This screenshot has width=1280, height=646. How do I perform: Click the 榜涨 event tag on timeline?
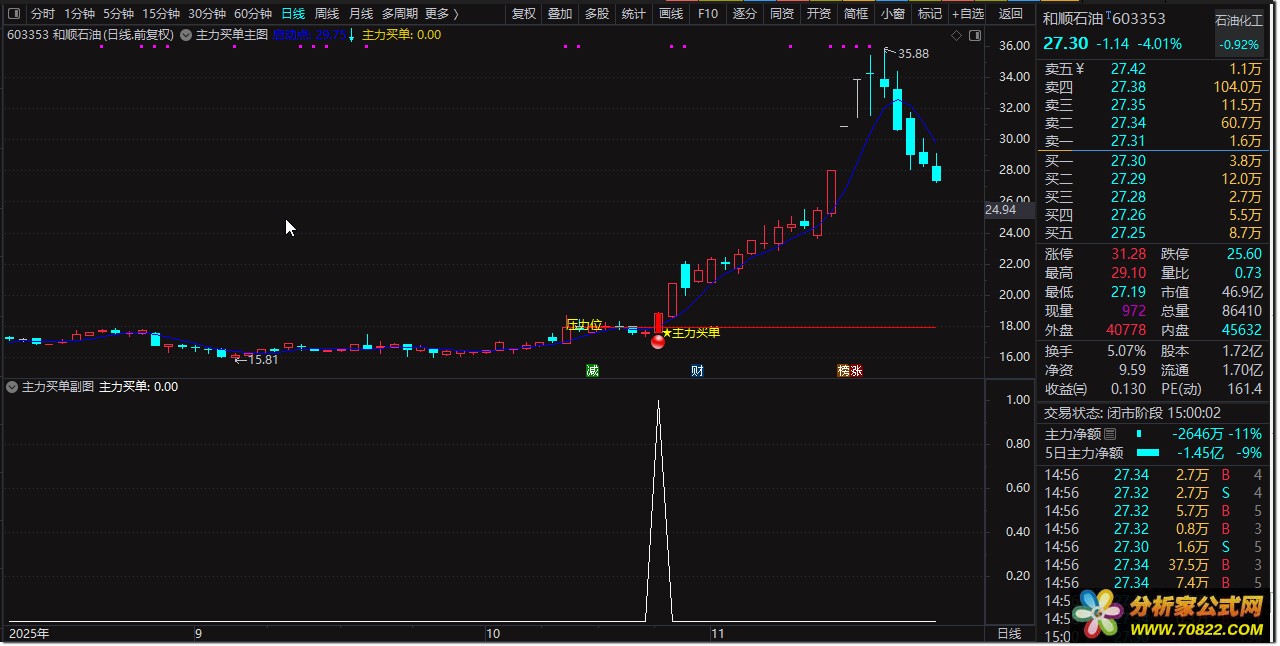(x=850, y=370)
